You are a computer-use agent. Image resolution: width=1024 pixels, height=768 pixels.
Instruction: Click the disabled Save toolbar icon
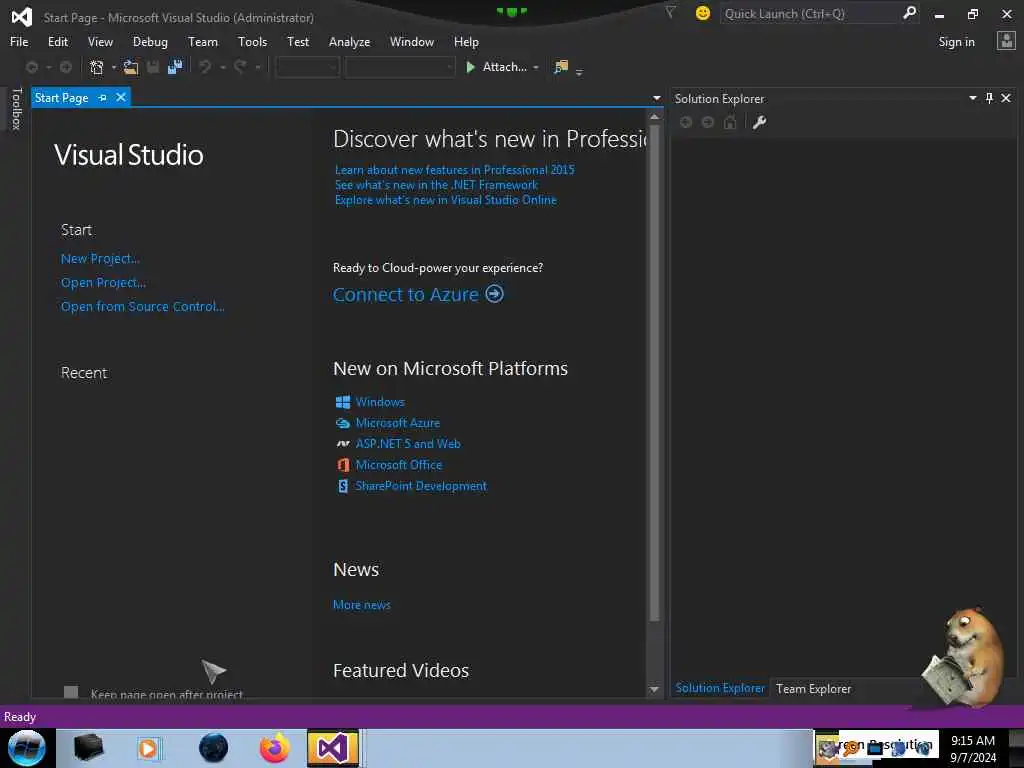click(153, 67)
